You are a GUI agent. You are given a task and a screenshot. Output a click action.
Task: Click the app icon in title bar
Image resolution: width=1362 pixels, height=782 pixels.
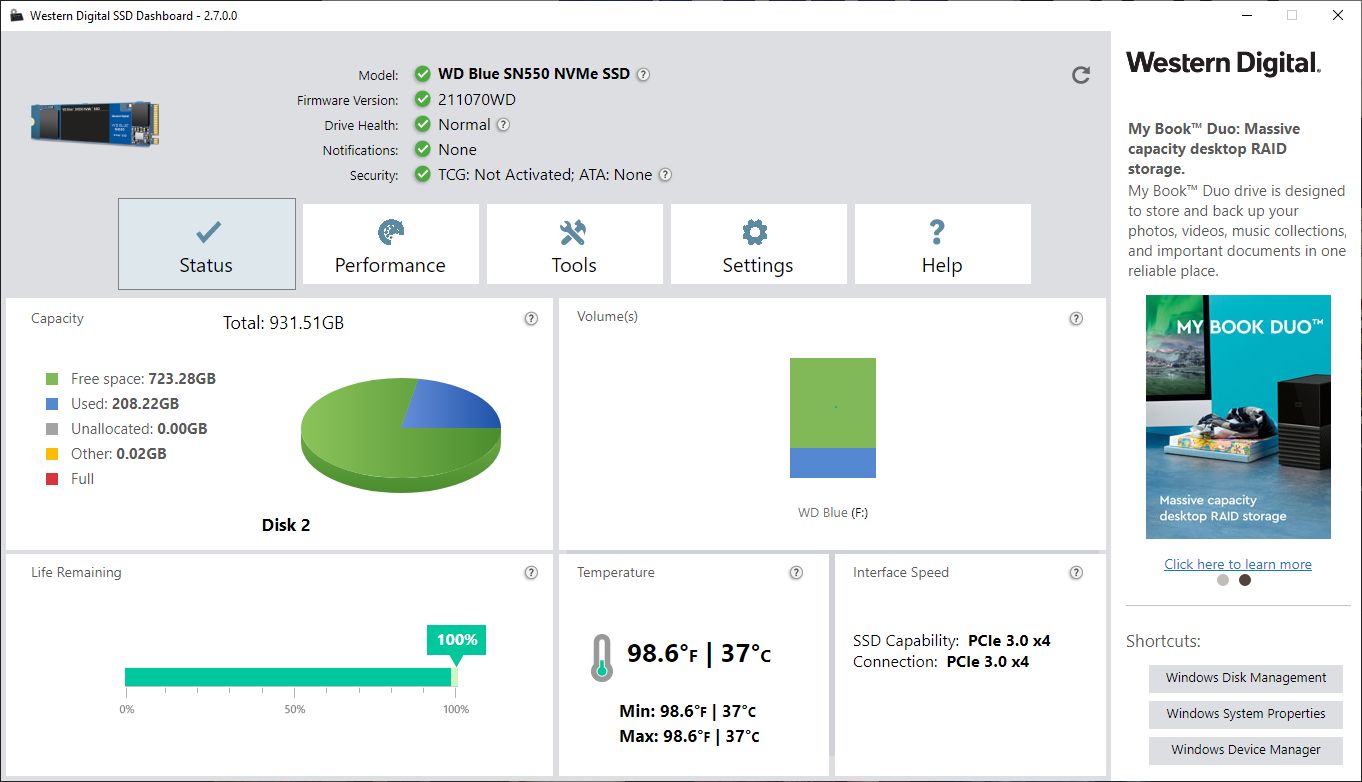pos(16,16)
